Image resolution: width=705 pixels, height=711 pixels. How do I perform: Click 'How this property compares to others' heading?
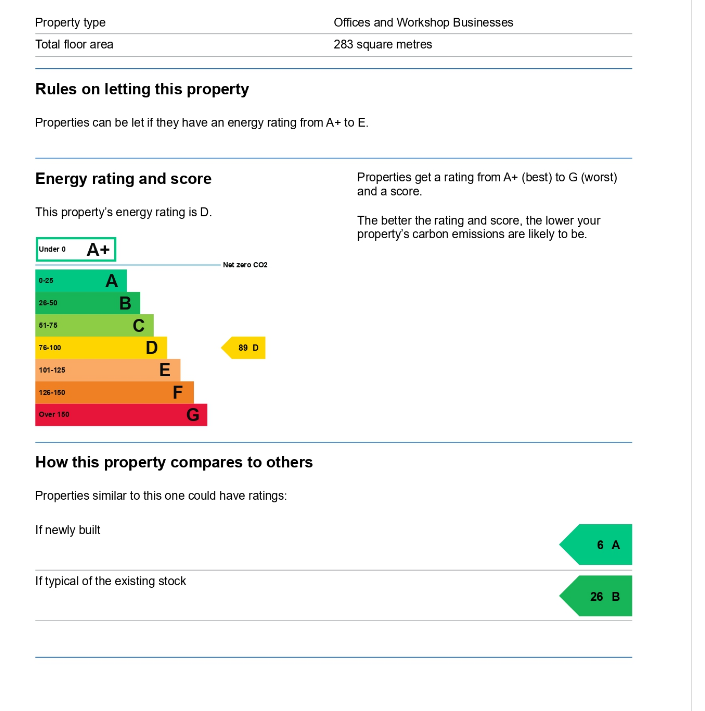pos(174,462)
